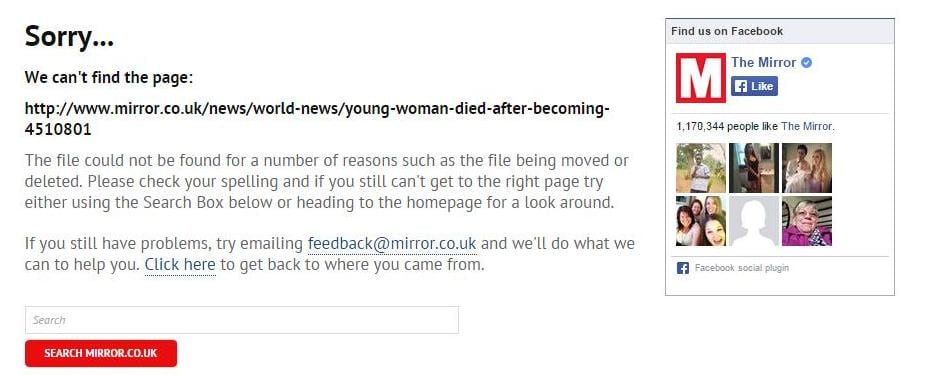Follow the Click here link
The width and height of the screenshot is (931, 375).
(x=180, y=265)
